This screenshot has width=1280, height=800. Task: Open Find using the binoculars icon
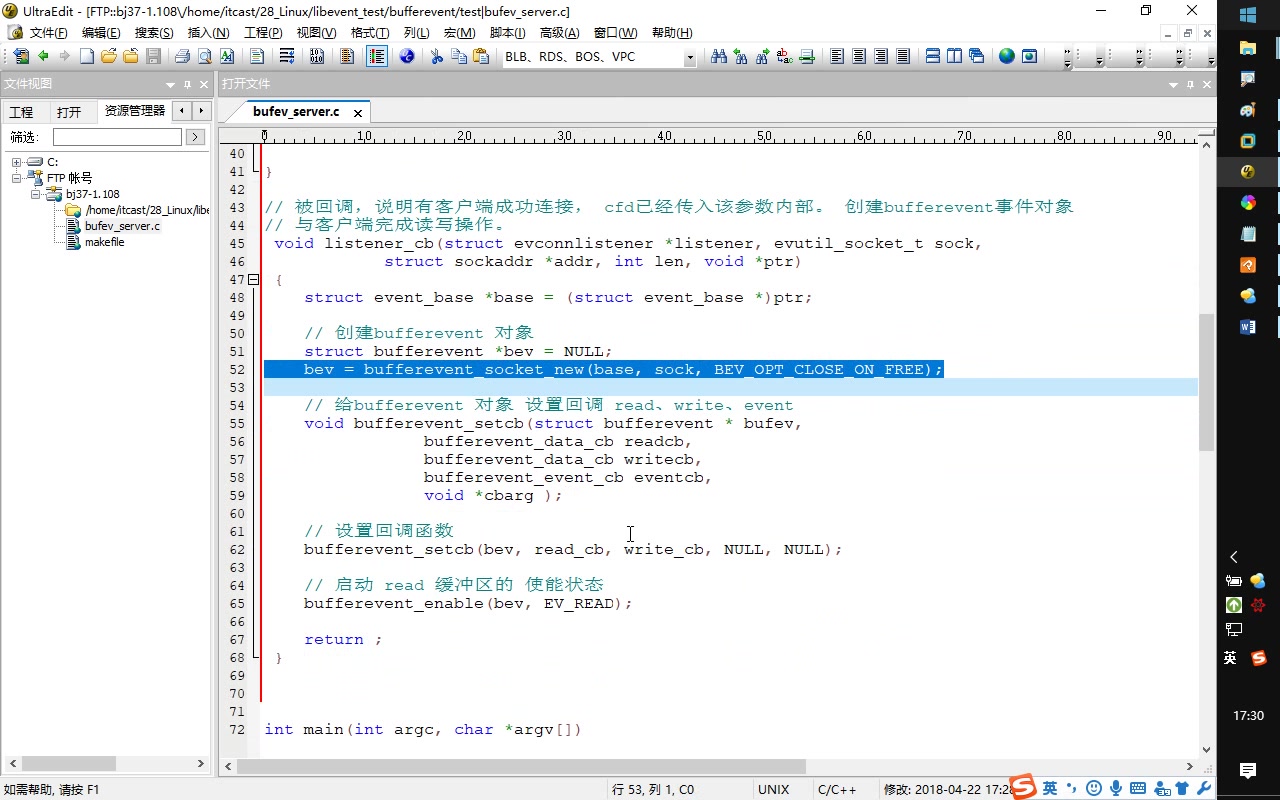tap(719, 57)
